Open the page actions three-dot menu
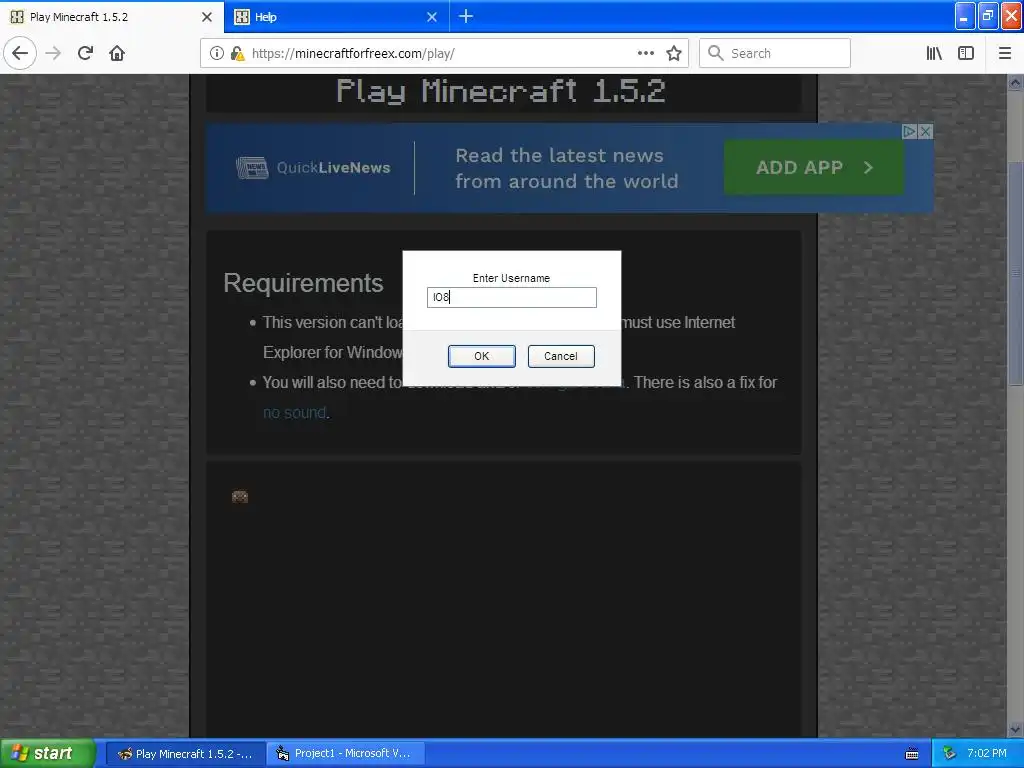1024x768 pixels. pyautogui.click(x=645, y=53)
